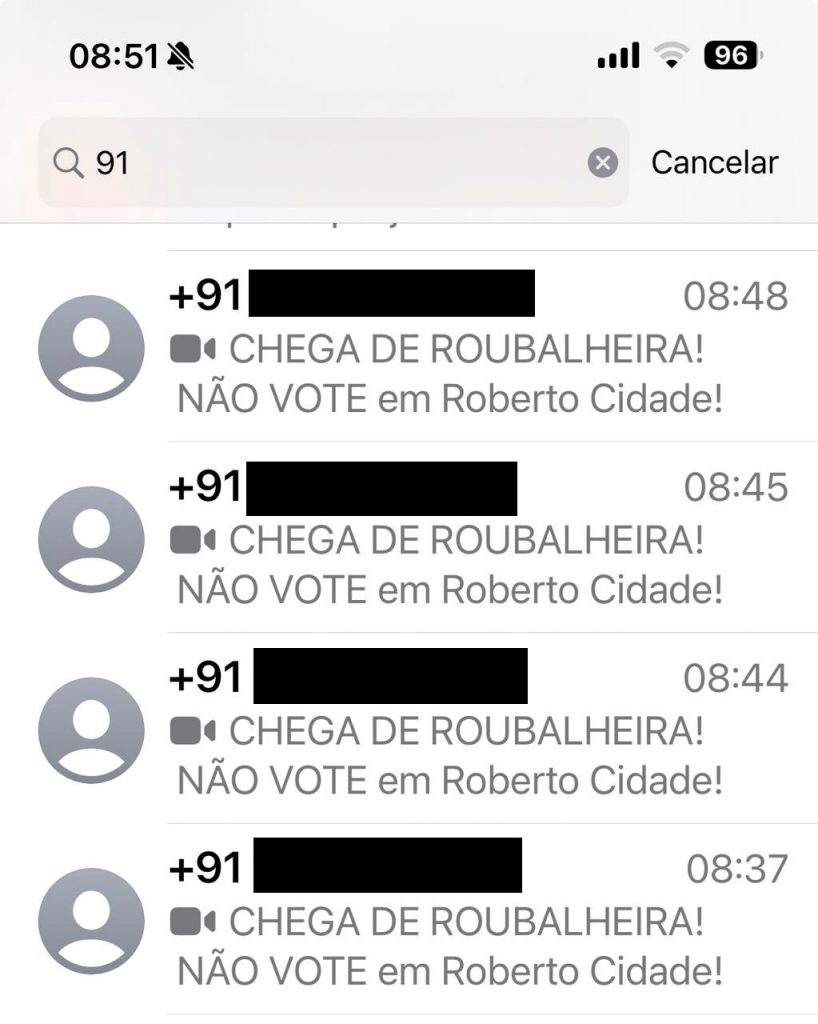Open contact avatar of the 08:45 chat

coord(91,539)
